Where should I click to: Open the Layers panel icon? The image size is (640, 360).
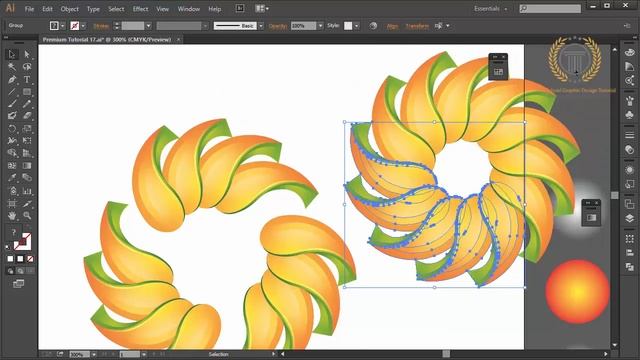click(629, 218)
